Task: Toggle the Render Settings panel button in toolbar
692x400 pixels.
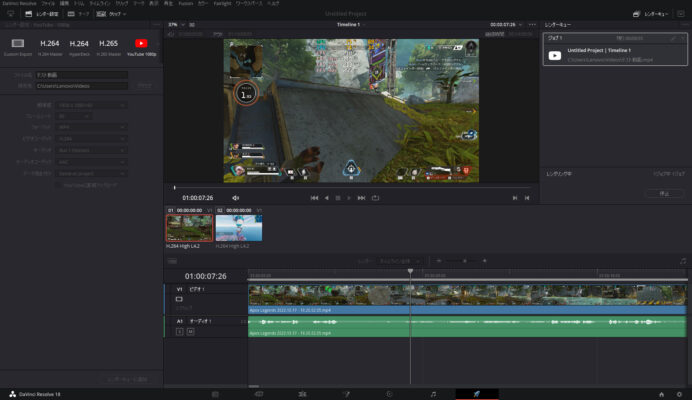Action: pos(42,14)
